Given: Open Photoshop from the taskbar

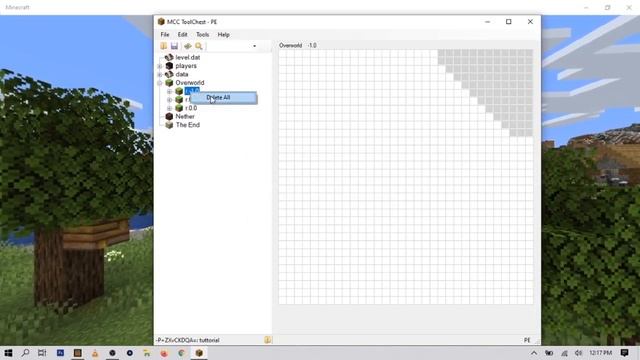Looking at the screenshot, I should pos(60,353).
